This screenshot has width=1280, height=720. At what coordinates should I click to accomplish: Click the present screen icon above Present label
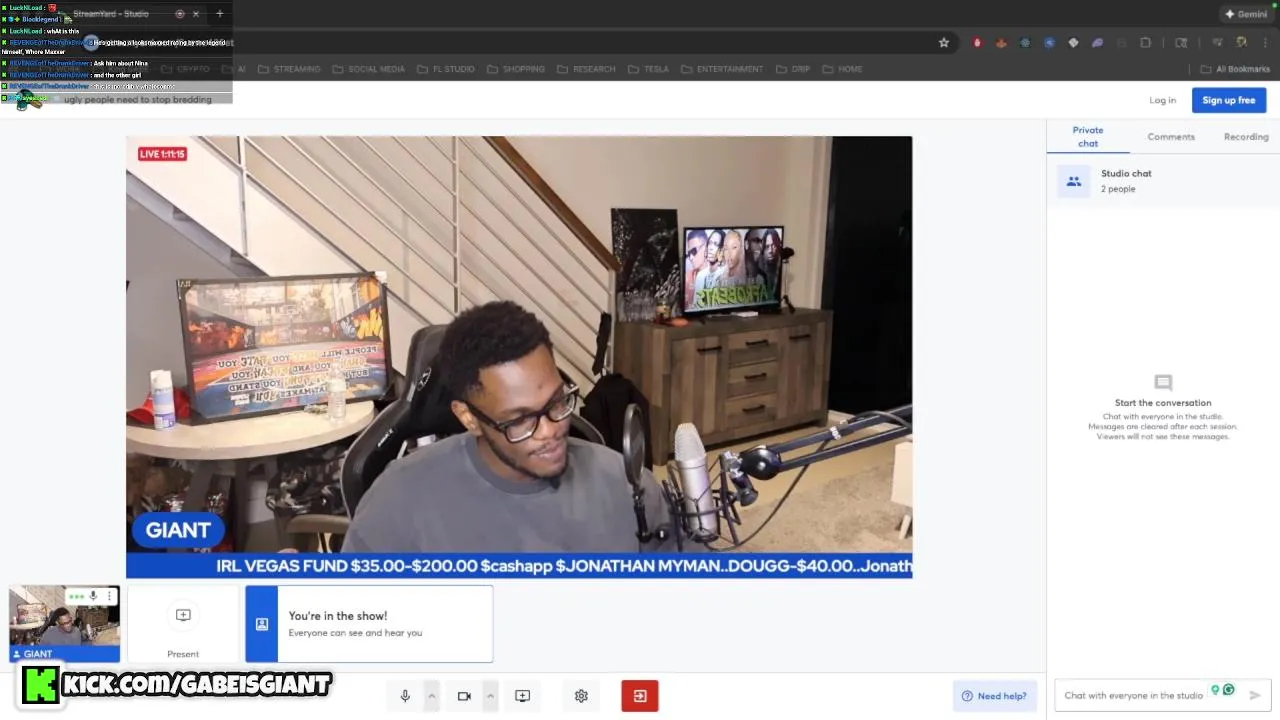183,615
